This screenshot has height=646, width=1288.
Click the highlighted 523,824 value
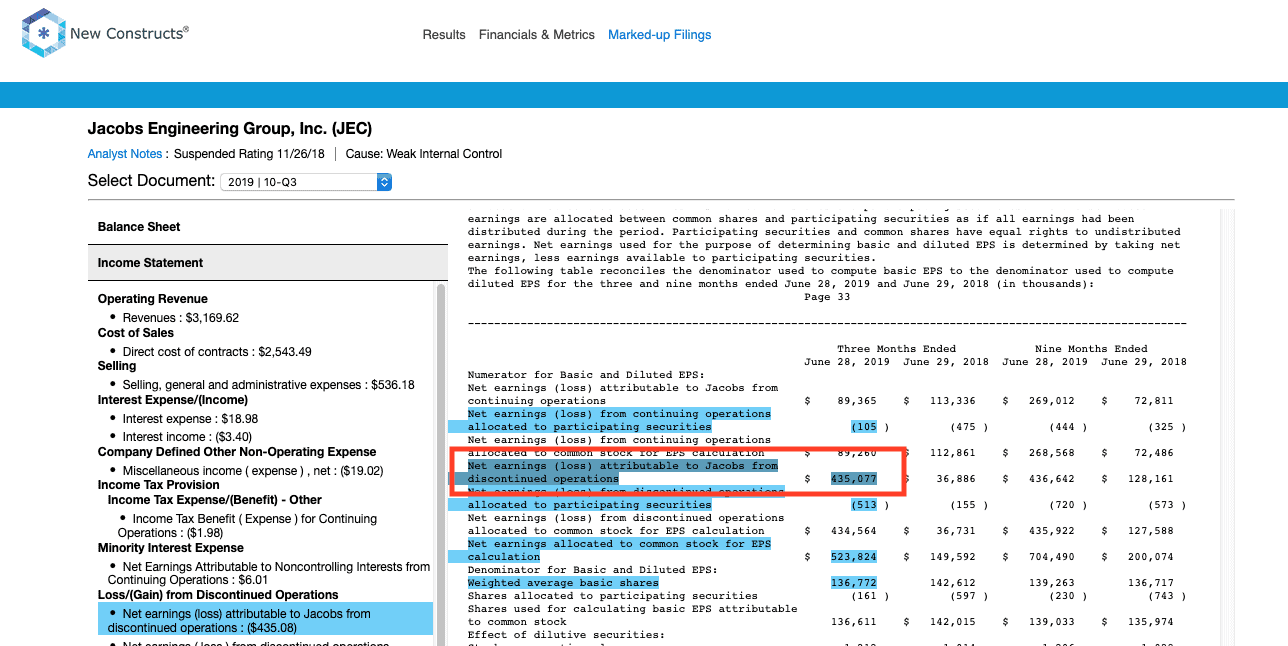853,557
